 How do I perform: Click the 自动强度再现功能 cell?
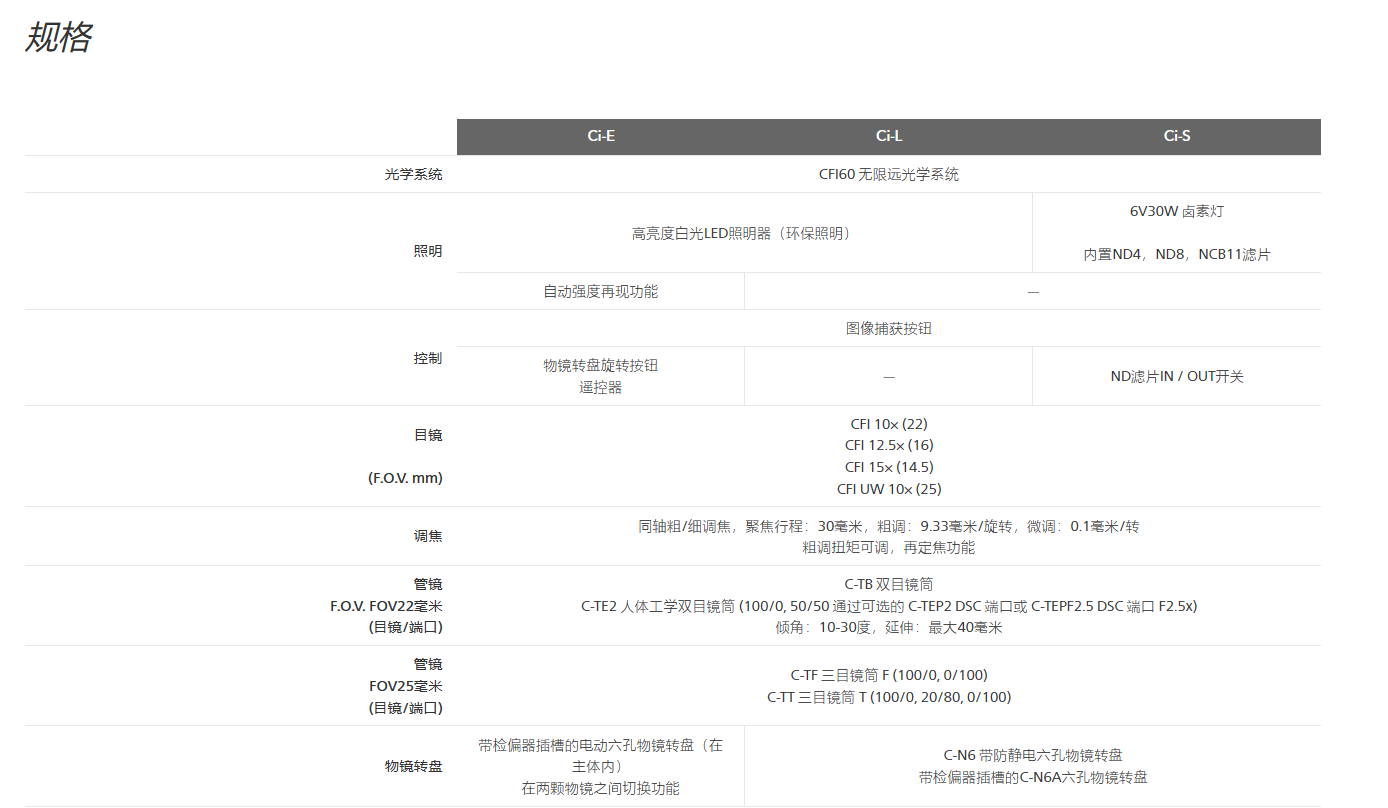[600, 292]
